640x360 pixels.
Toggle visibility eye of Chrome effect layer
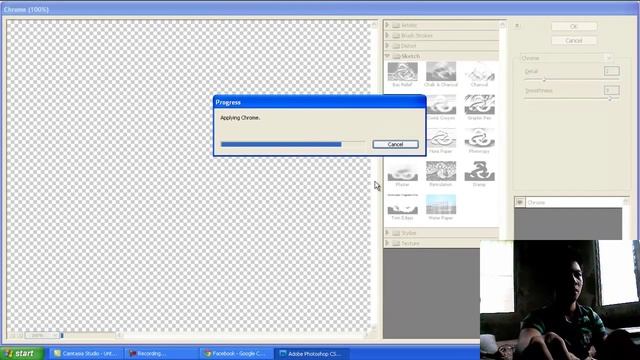pos(520,202)
